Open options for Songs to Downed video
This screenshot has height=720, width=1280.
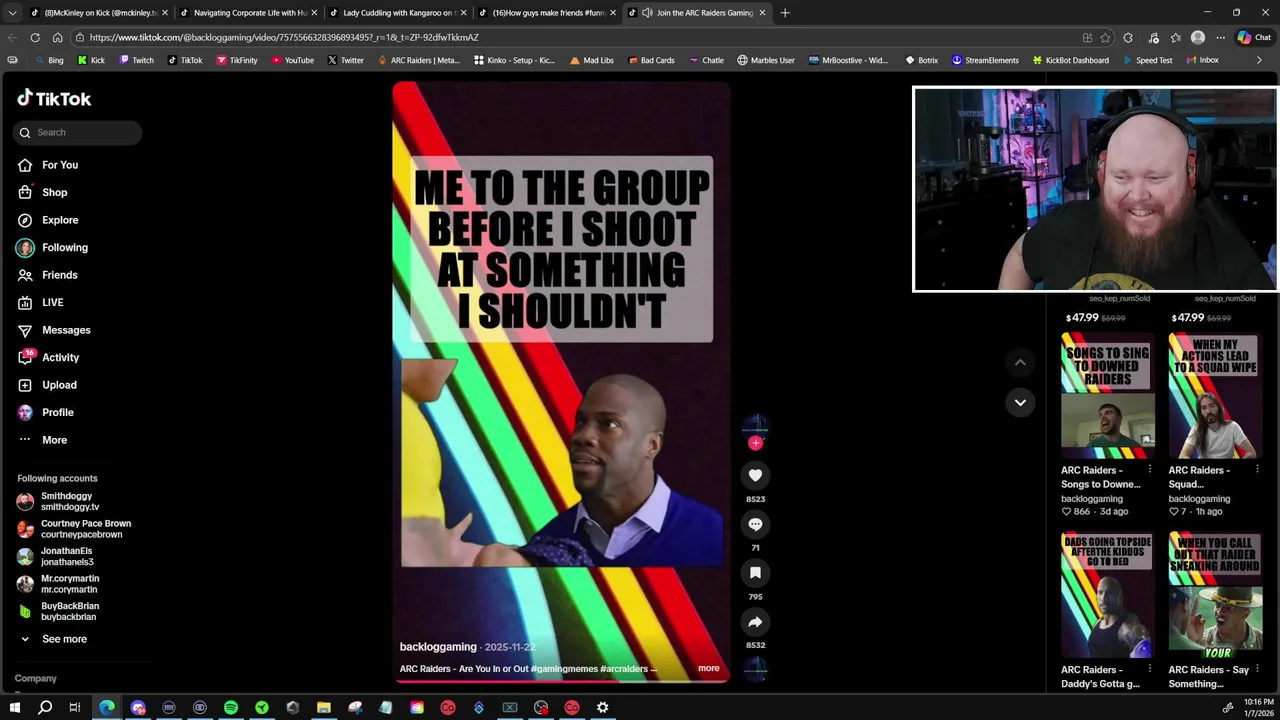click(x=1149, y=470)
